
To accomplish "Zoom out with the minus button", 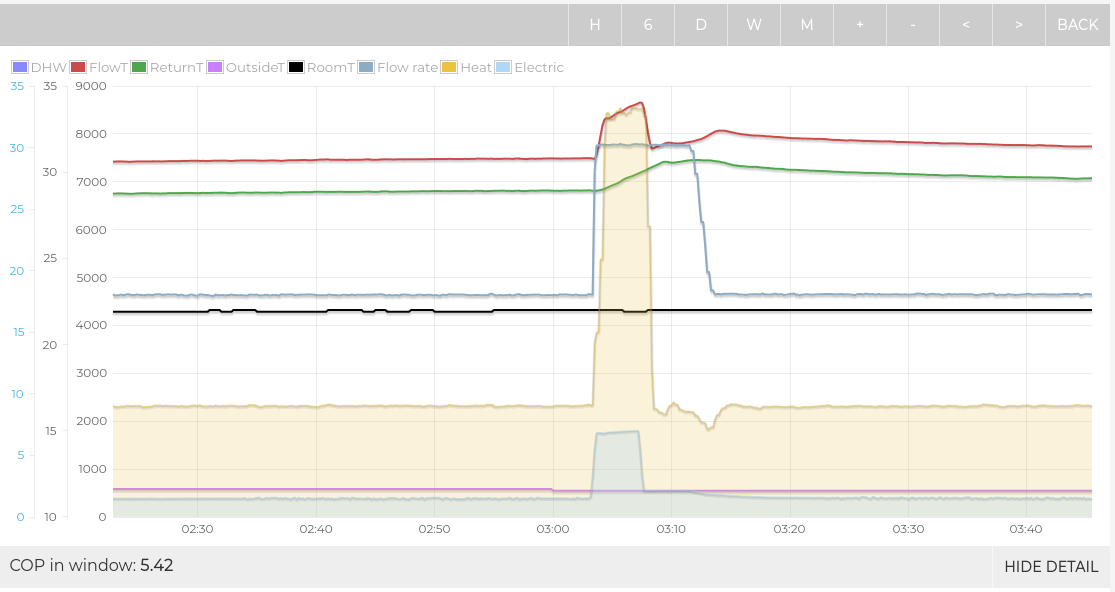I will point(913,25).
